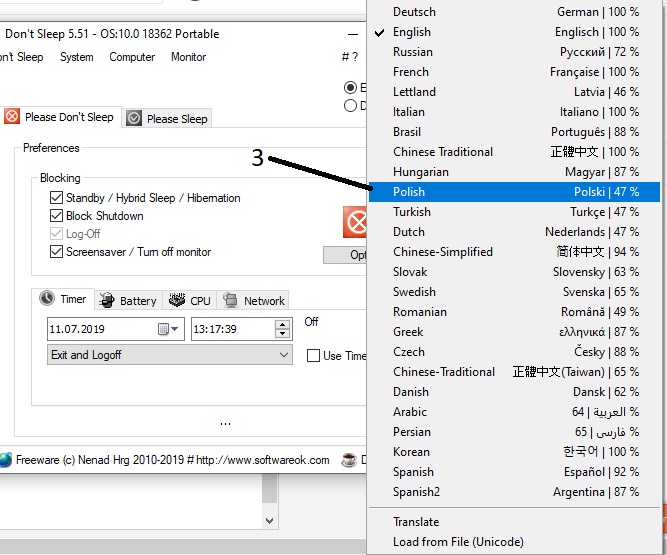
Task: Choose Korean language
Action: tap(514, 452)
